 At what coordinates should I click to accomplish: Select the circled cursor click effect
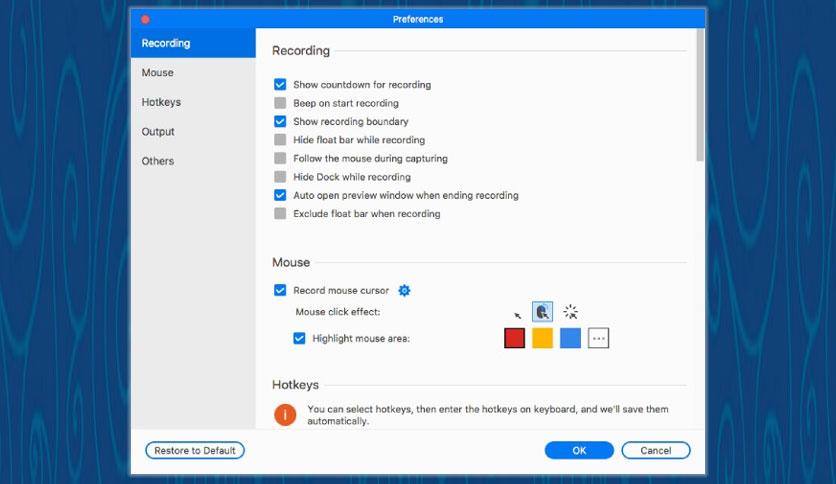(542, 311)
